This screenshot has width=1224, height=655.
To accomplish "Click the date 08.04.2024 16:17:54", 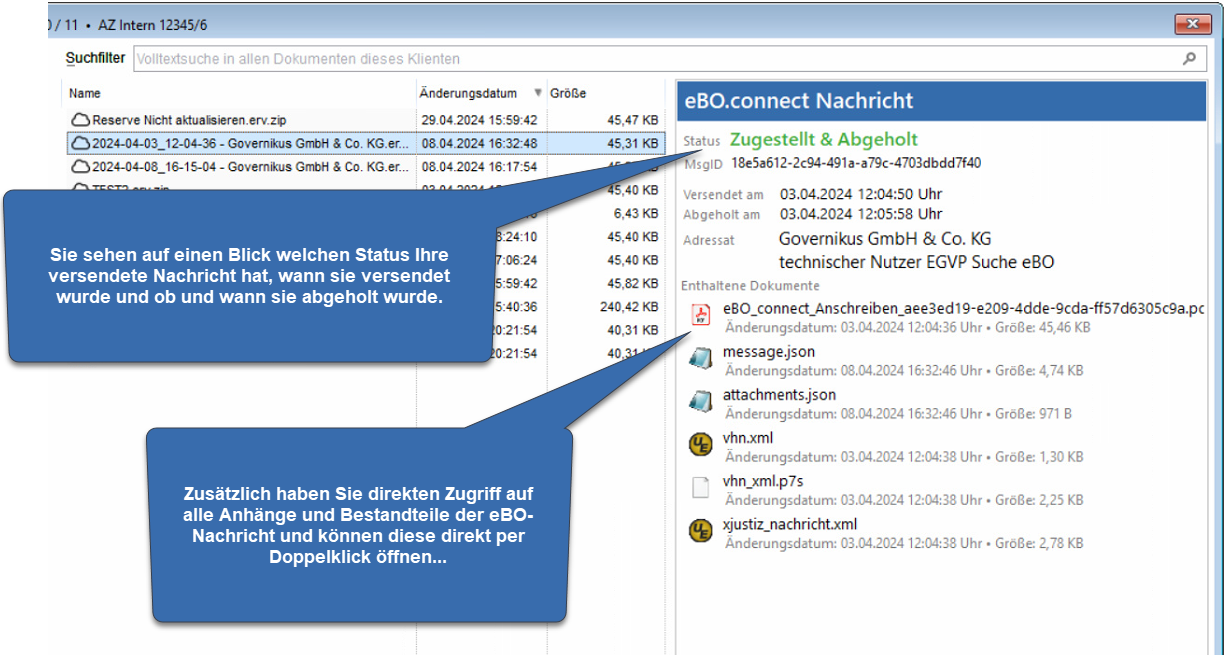I will (479, 167).
